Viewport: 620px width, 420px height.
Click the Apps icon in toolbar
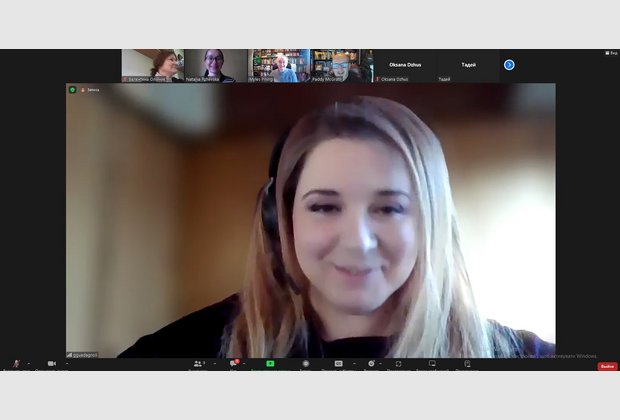click(398, 363)
